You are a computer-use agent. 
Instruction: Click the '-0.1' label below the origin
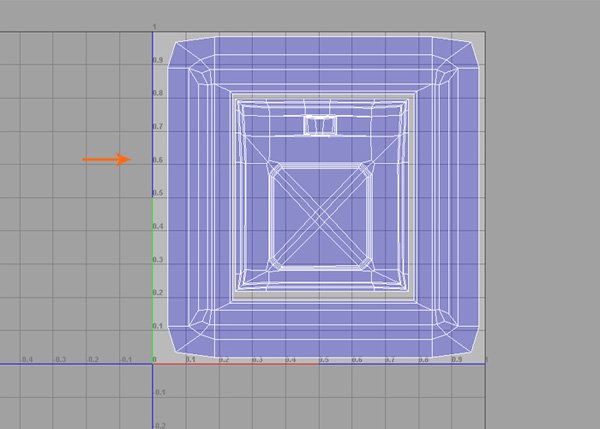click(160, 392)
